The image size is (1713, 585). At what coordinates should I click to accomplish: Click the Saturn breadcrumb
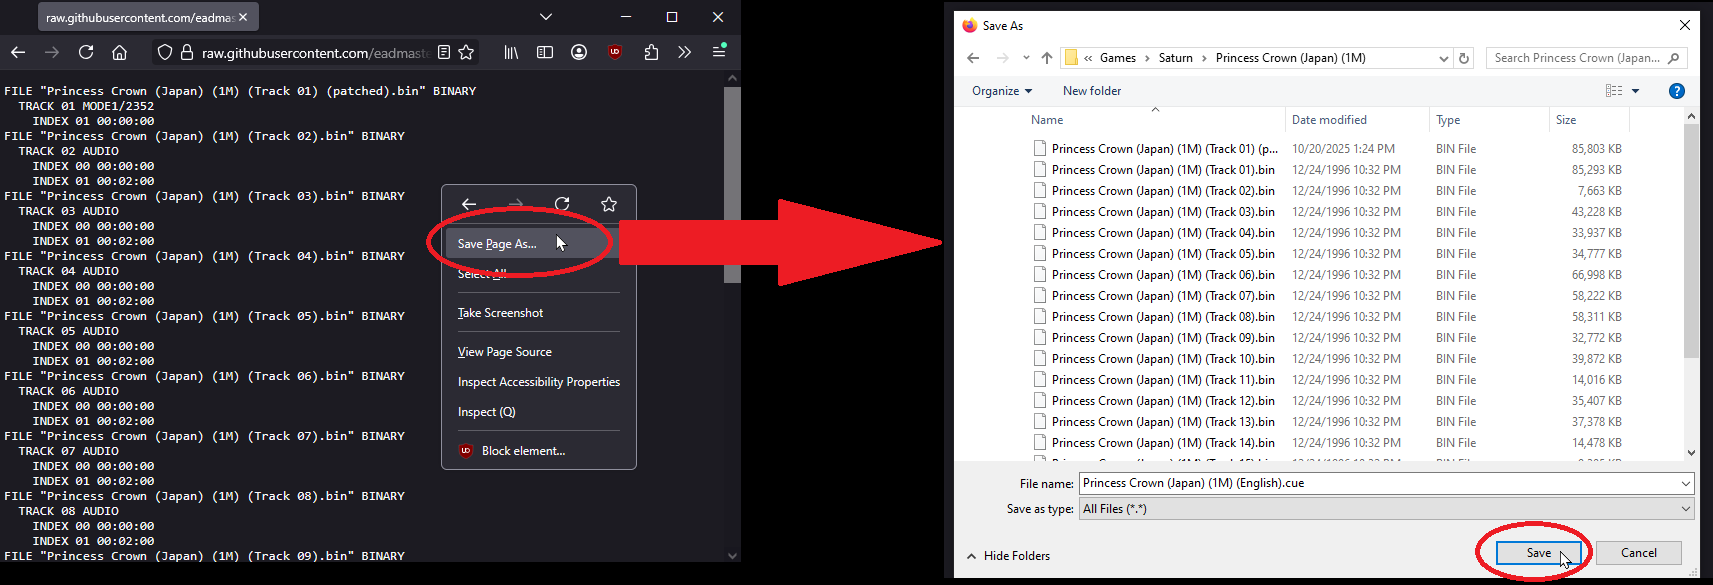coord(1176,58)
